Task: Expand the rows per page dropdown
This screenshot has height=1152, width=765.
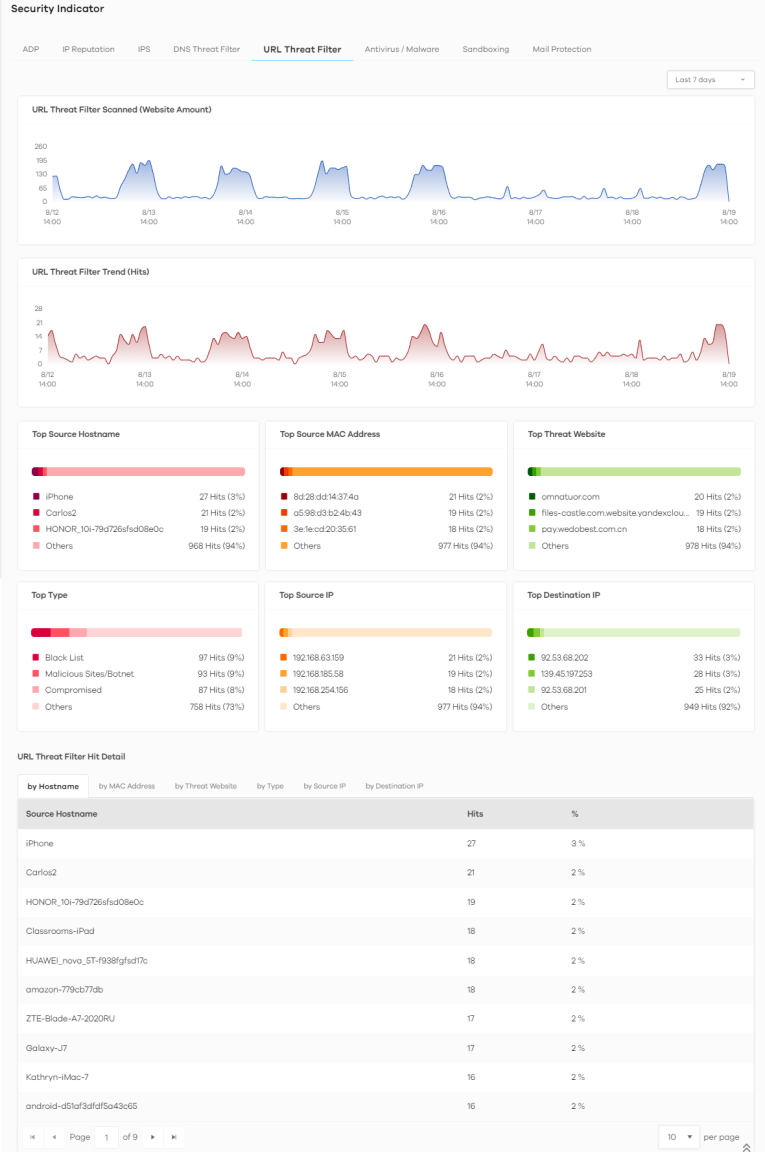Action: click(679, 1137)
